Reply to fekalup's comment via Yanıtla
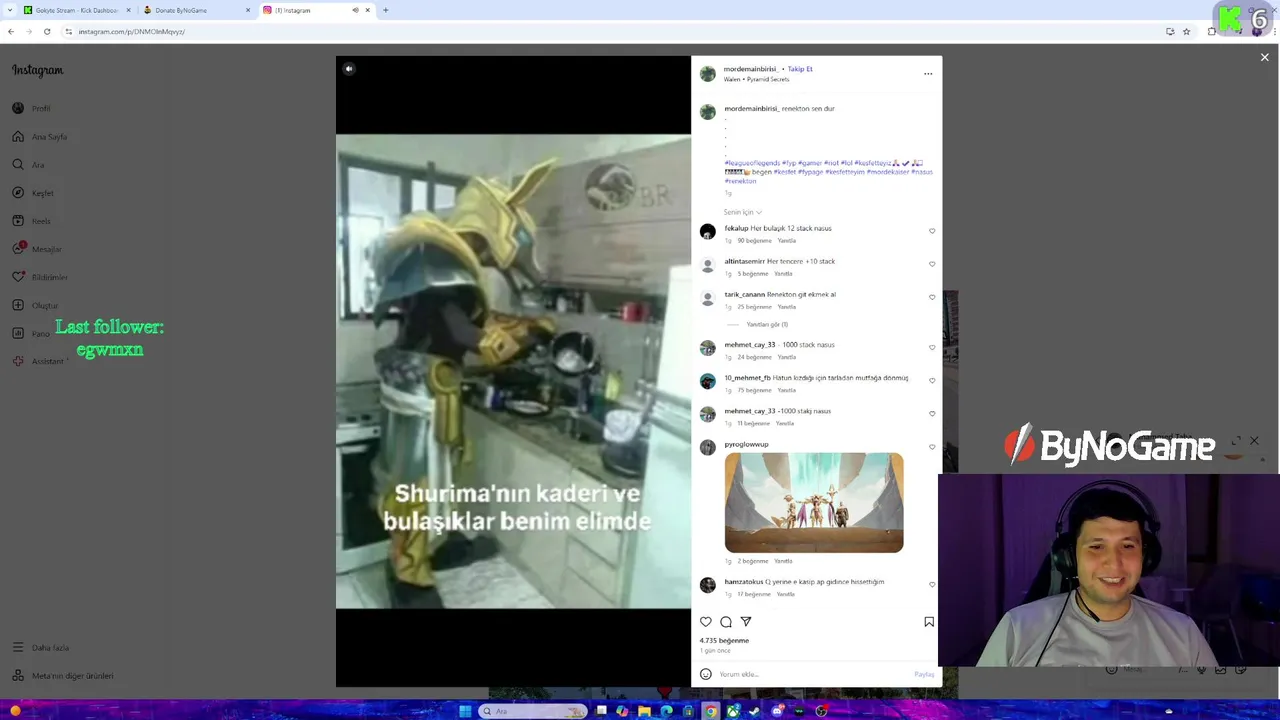 (x=787, y=240)
